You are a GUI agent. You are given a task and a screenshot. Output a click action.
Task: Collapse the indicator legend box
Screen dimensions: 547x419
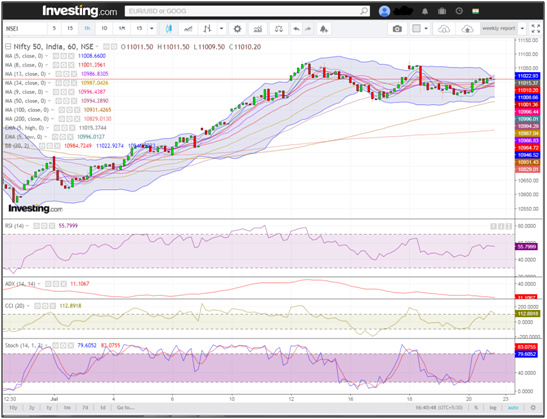coord(8,46)
